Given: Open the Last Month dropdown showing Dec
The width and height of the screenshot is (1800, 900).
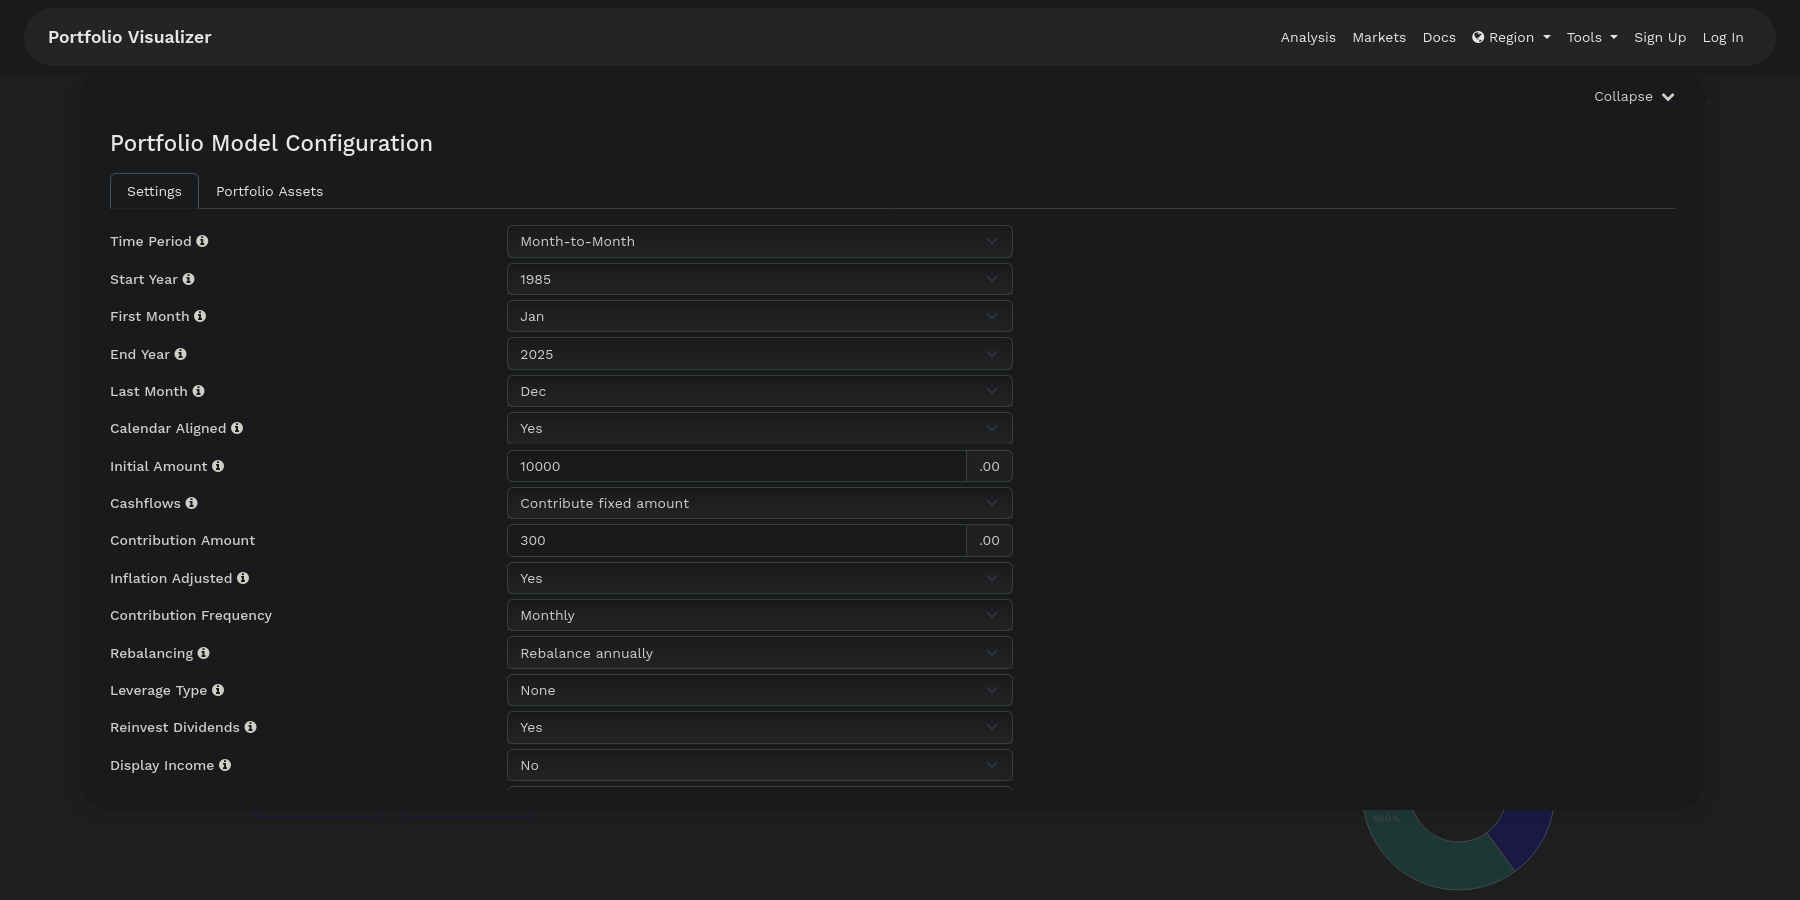Looking at the screenshot, I should 760,391.
